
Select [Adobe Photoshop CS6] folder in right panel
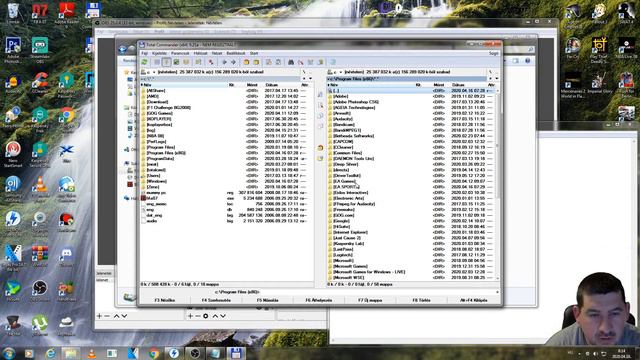tap(356, 102)
